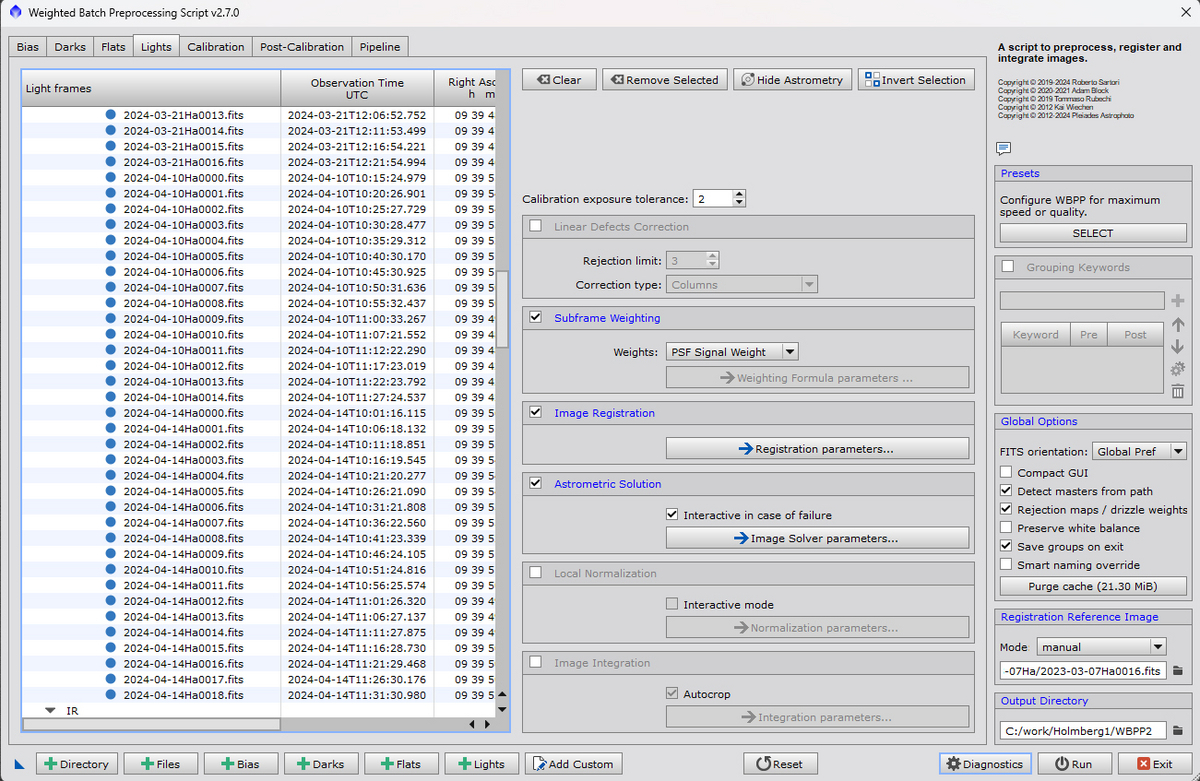
Task: Click Hide Astrometry button
Action: 792,80
